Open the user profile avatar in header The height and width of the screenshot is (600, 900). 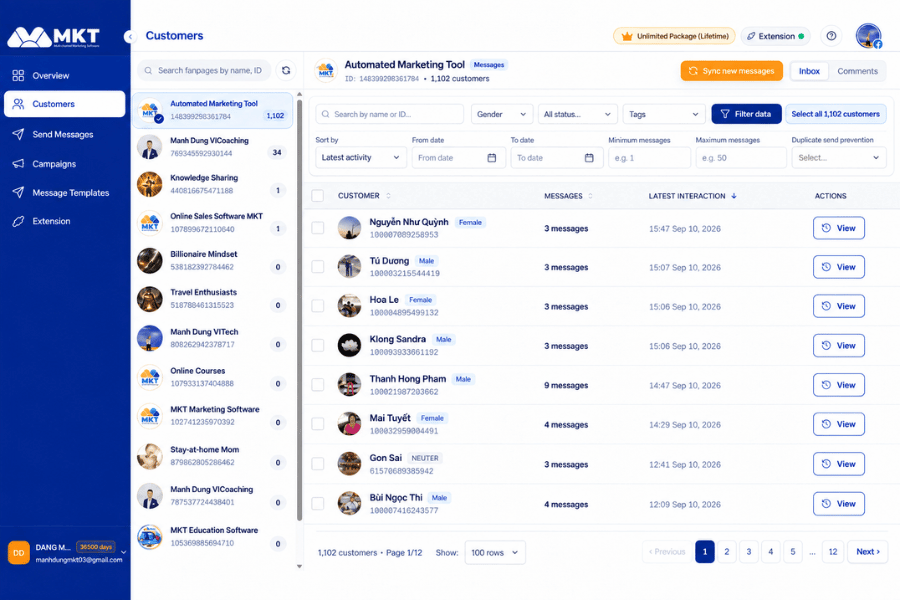pos(868,36)
